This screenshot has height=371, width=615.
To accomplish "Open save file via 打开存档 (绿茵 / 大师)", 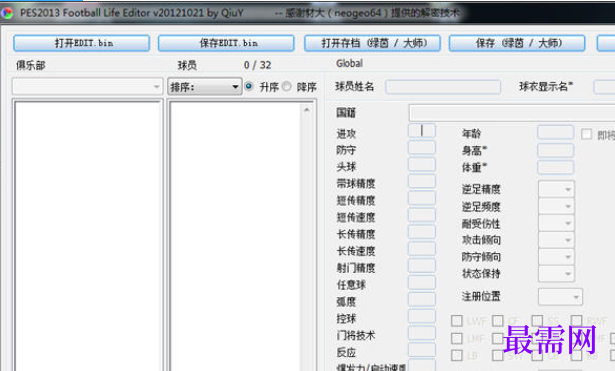I will click(x=372, y=43).
